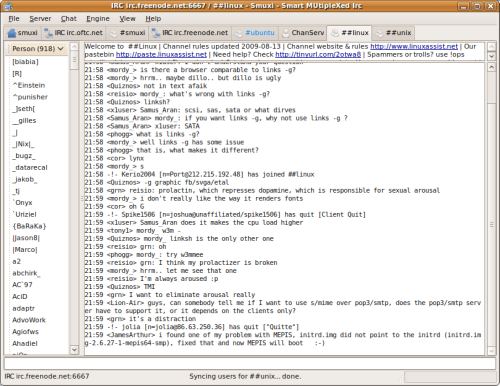The height and width of the screenshot is (386, 500).
Task: Select user `Urlziel in person list
Action: [24, 214]
